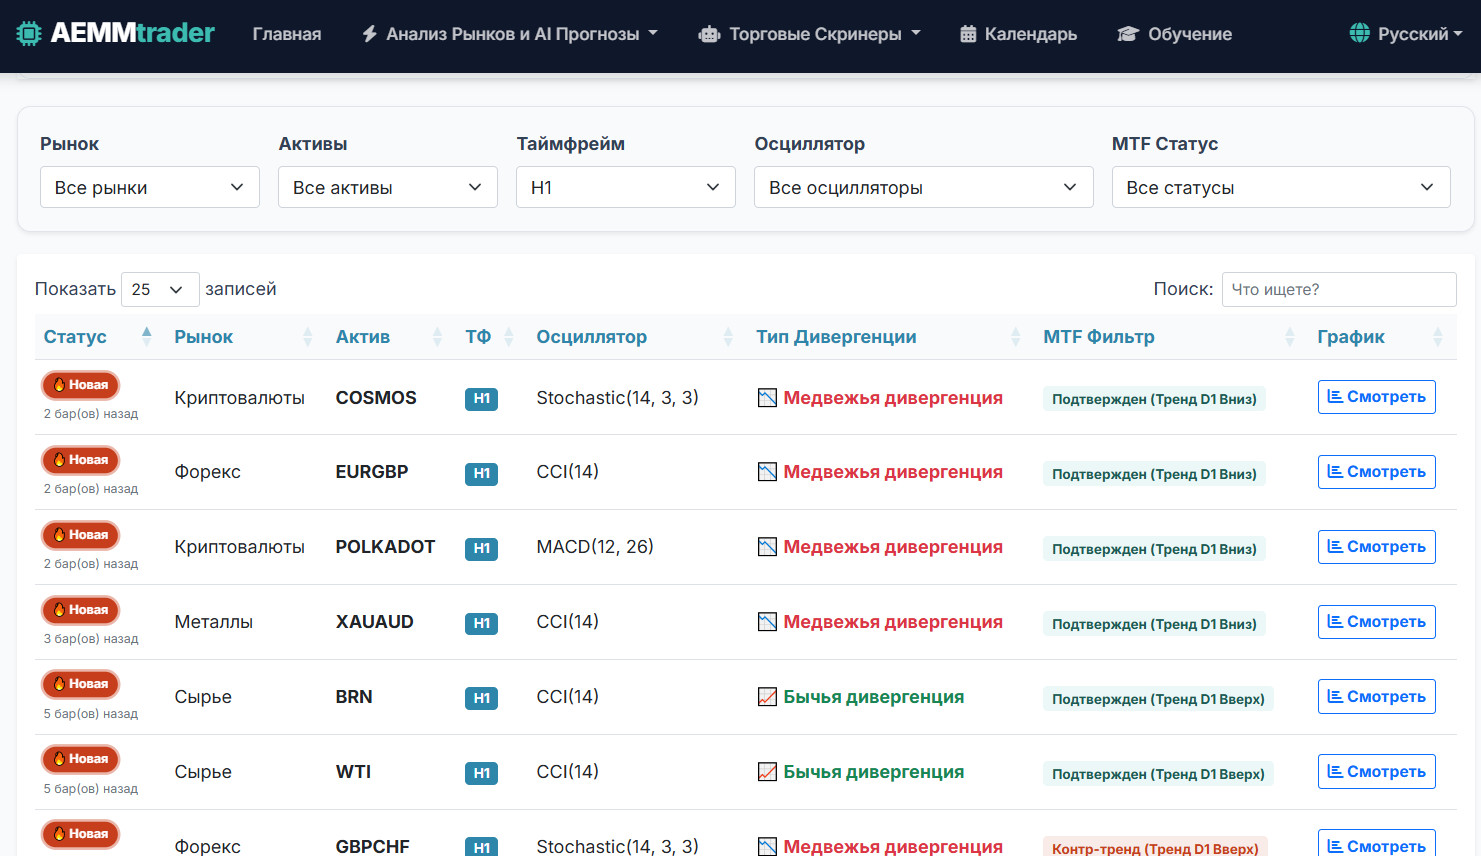The width and height of the screenshot is (1481, 856).
Task: Open the Таймфрейм H1 dropdown
Action: [626, 187]
